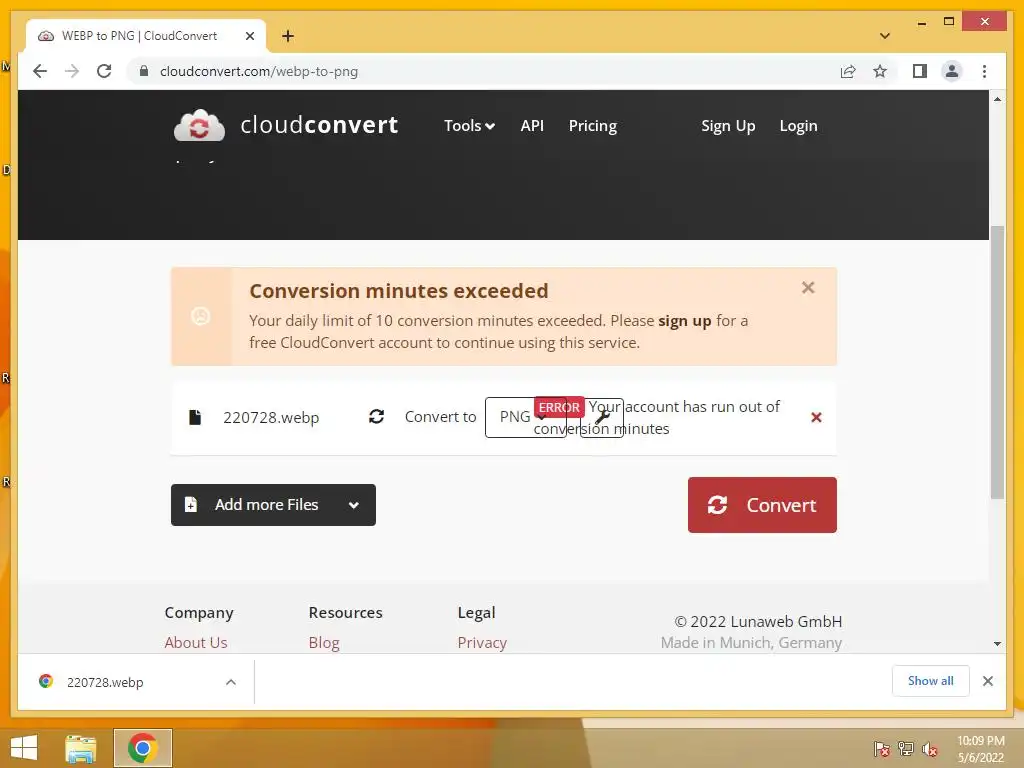Click the network tray icon
The image size is (1024, 768).
pyautogui.click(x=906, y=749)
